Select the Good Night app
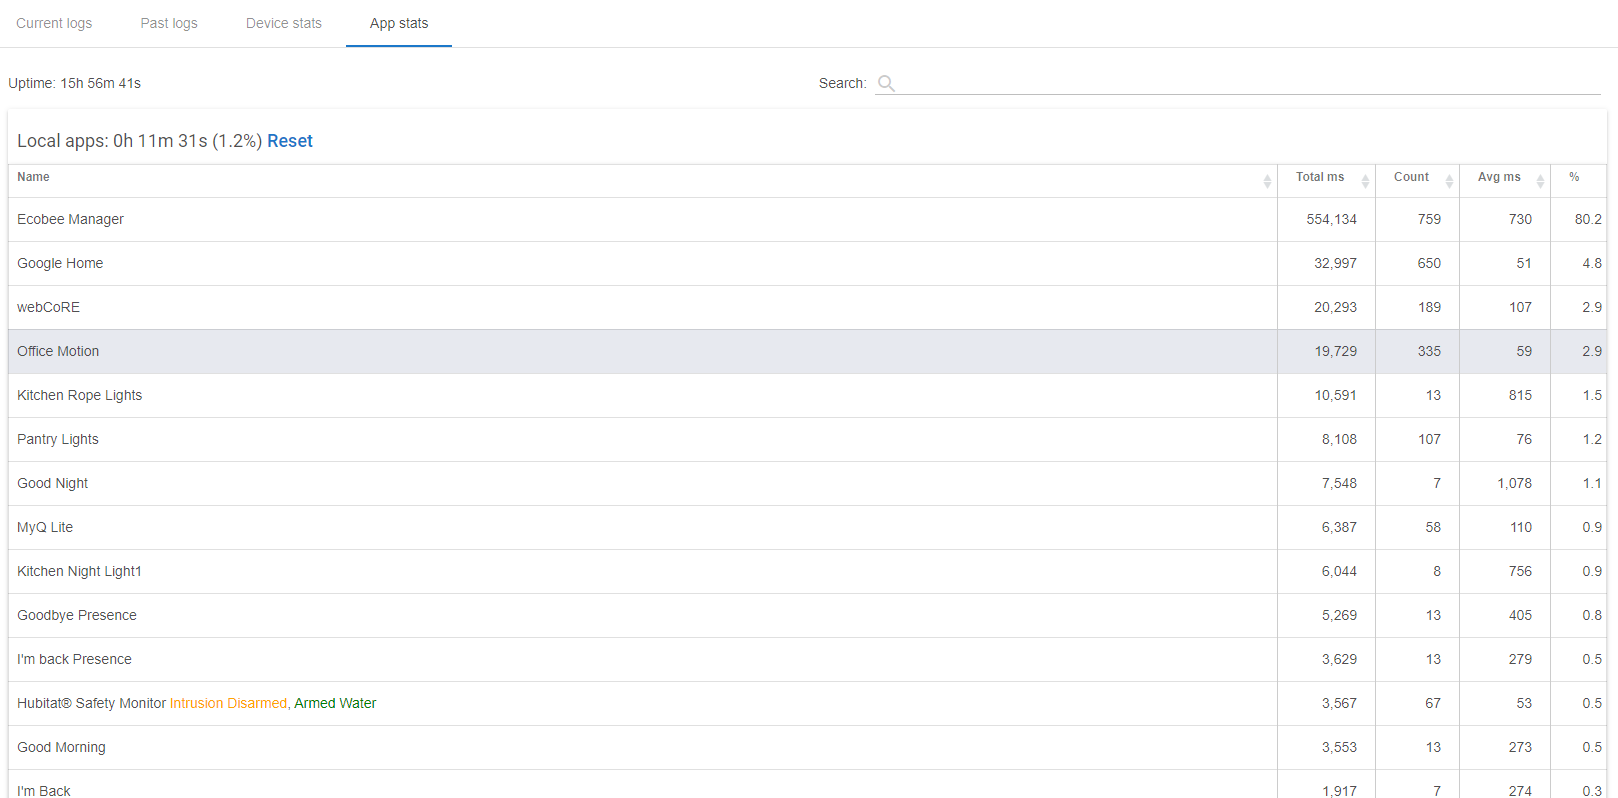 52,483
